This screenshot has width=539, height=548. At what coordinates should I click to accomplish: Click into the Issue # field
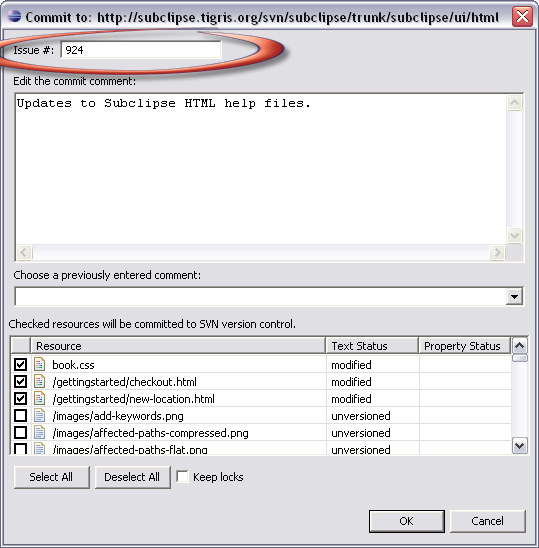141,50
